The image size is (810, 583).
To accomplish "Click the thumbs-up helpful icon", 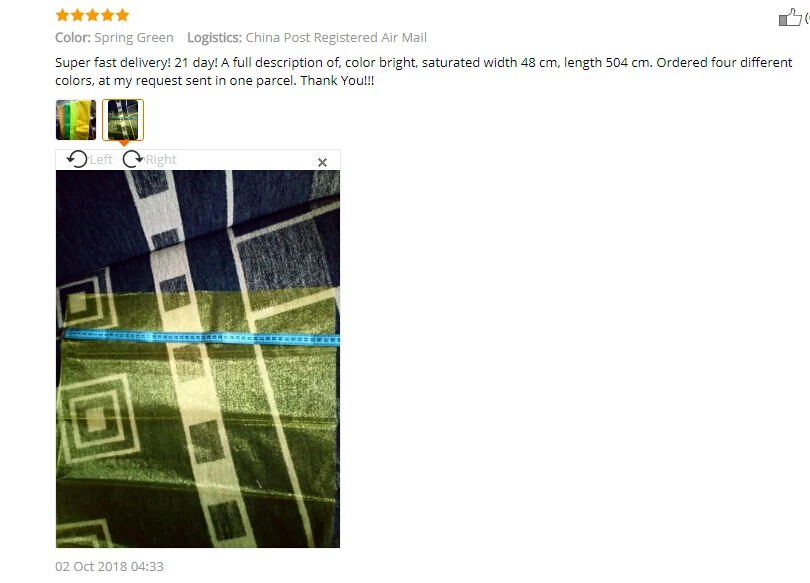I will point(790,17).
